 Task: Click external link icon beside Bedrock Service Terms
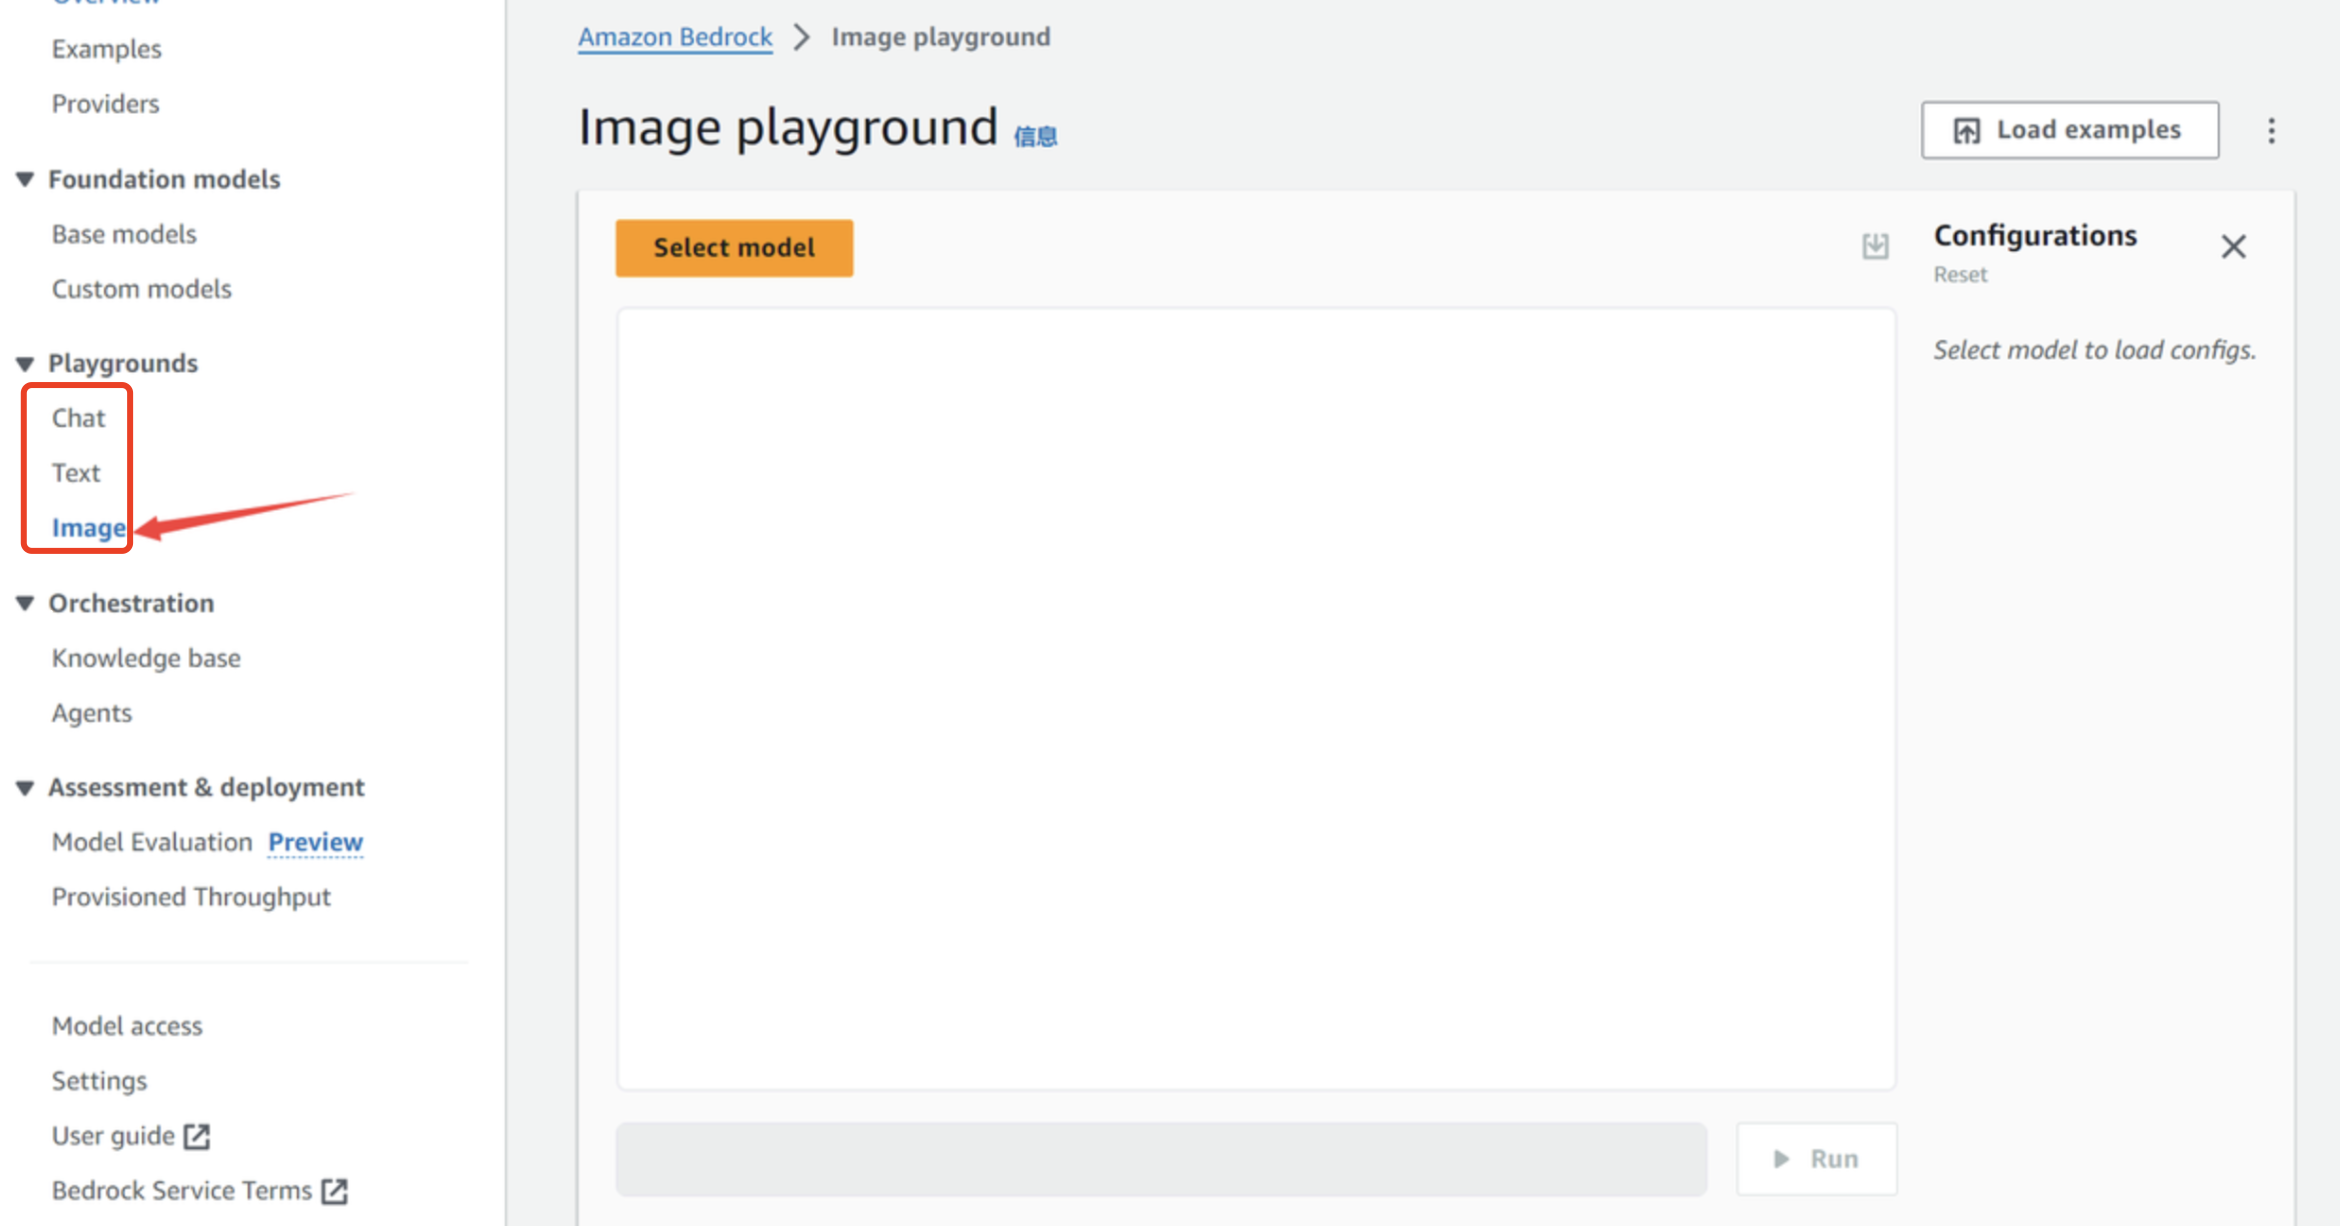(x=334, y=1191)
